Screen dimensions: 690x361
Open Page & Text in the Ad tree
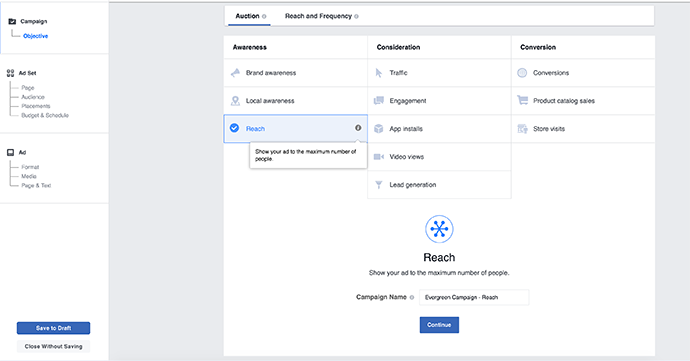tap(36, 185)
